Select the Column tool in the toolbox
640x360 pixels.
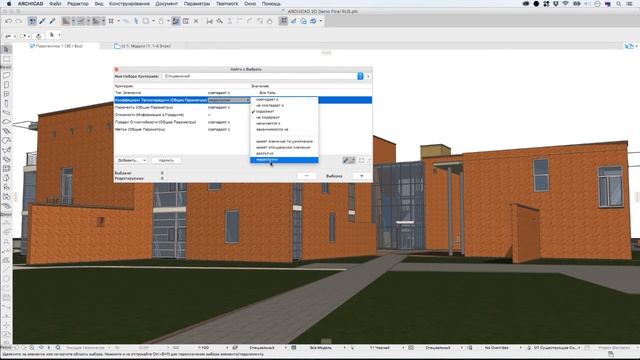tap(6, 103)
